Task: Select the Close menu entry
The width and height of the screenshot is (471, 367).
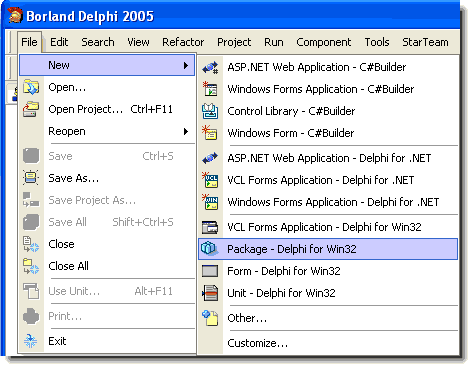Action: click(107, 244)
